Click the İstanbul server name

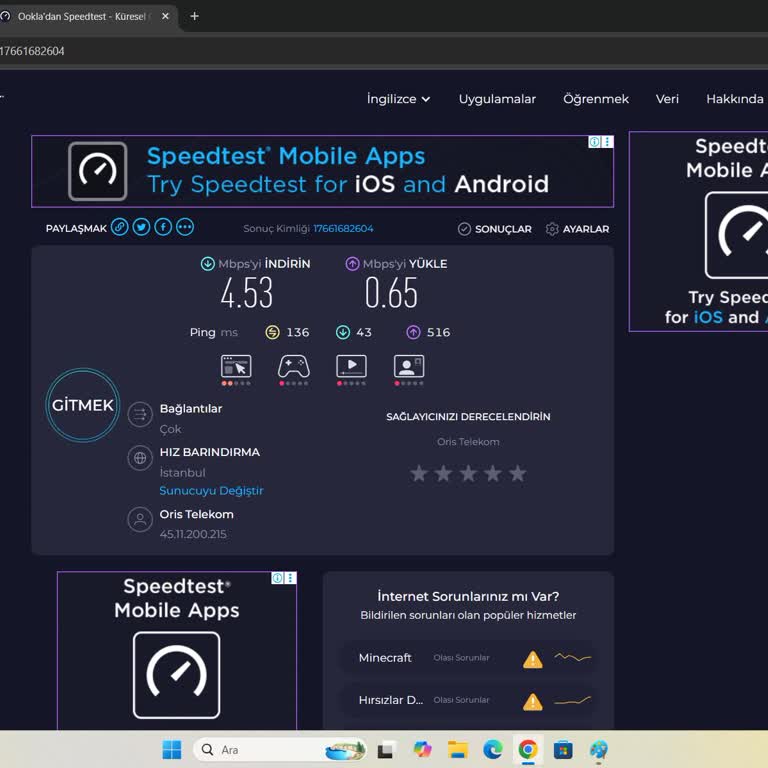click(x=182, y=473)
